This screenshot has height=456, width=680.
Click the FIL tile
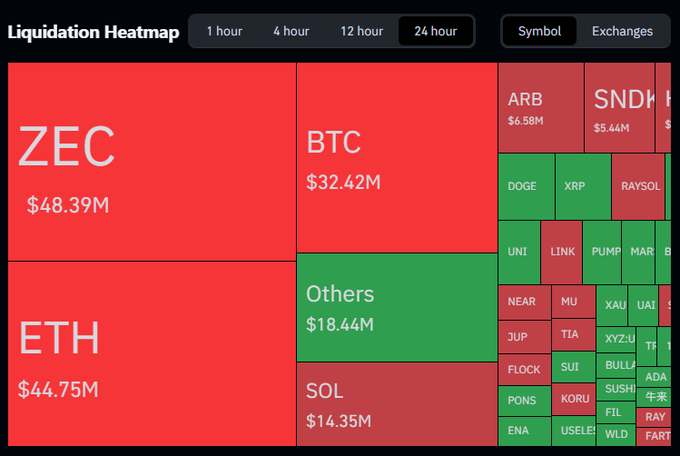click(616, 412)
